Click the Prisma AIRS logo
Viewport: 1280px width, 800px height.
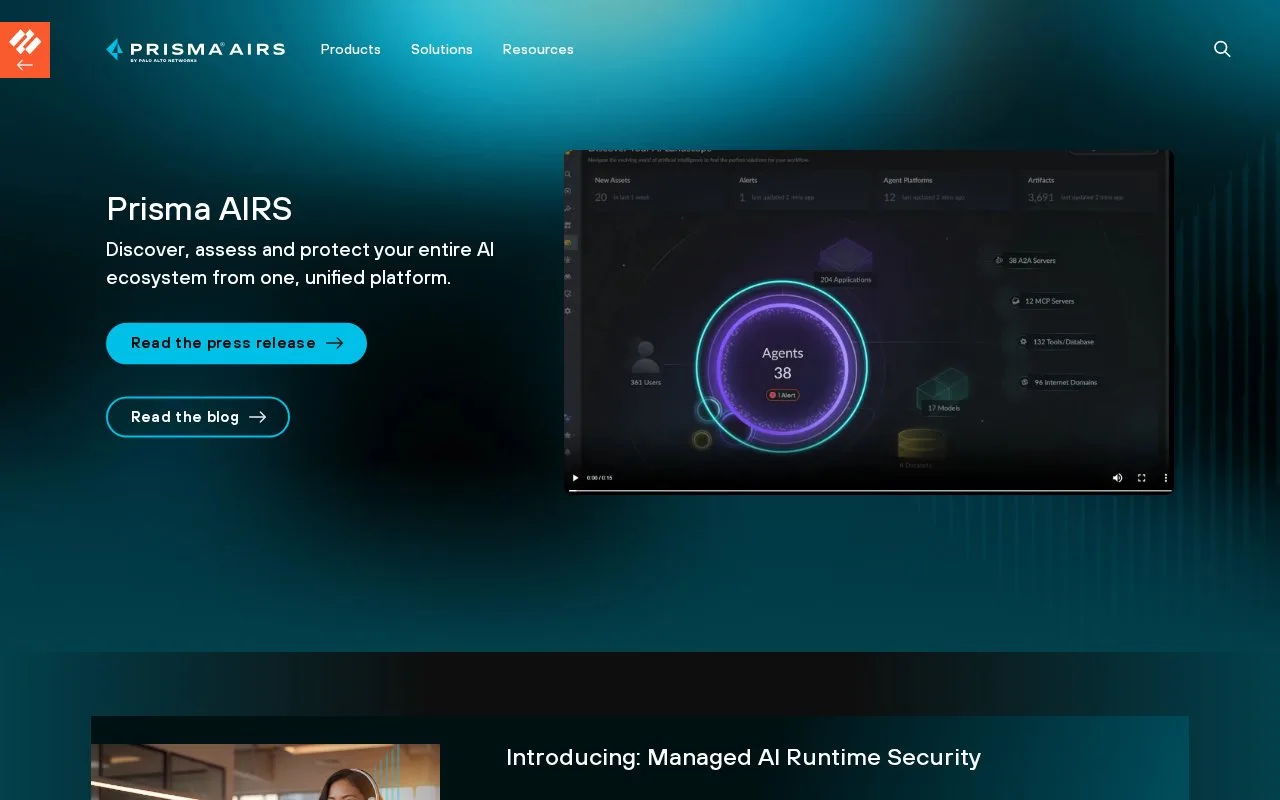point(196,50)
